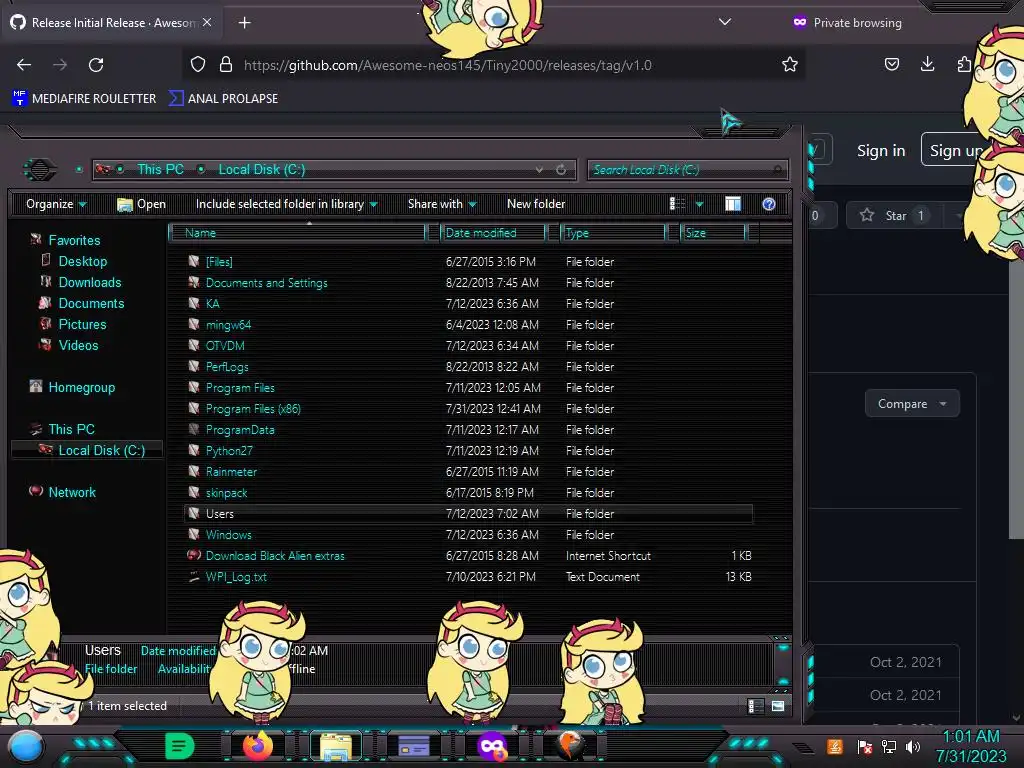Image resolution: width=1024 pixels, height=768 pixels.
Task: Open Explorer help icon
Action: coord(769,204)
